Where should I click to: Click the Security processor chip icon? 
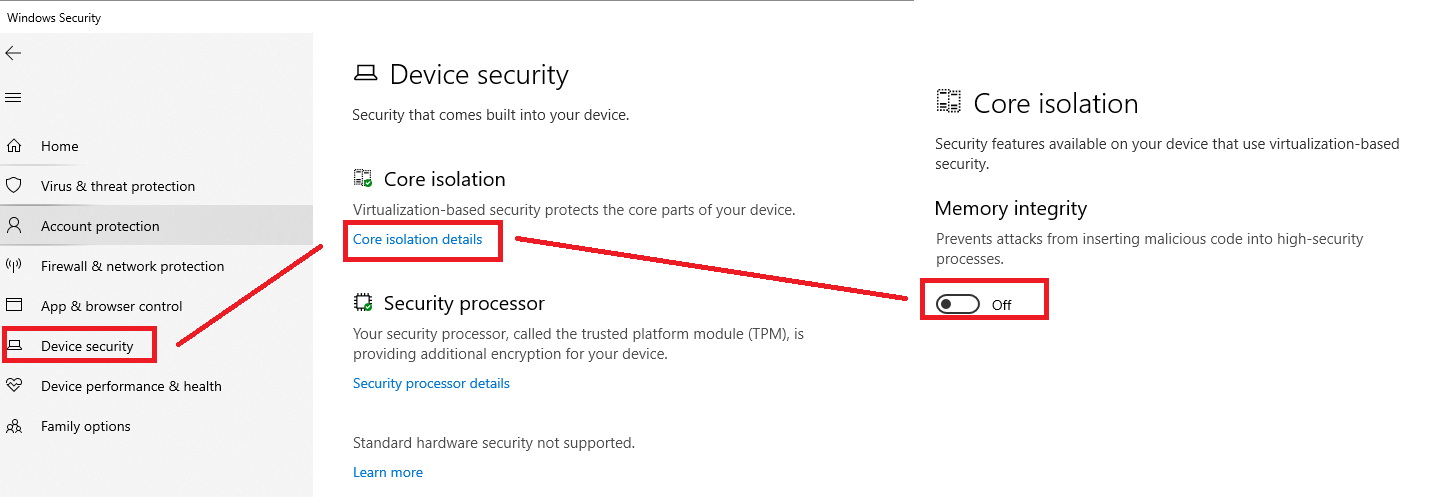click(x=363, y=302)
